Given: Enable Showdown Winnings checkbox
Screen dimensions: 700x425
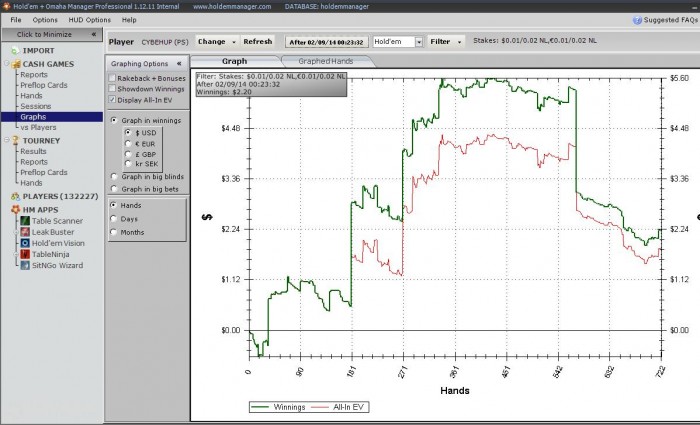Looking at the screenshot, I should point(112,89).
